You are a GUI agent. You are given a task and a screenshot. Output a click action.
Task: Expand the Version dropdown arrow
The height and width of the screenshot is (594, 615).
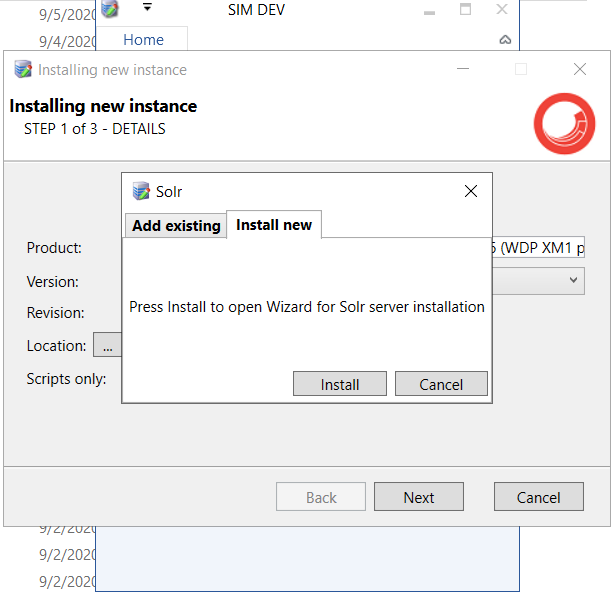pos(573,280)
